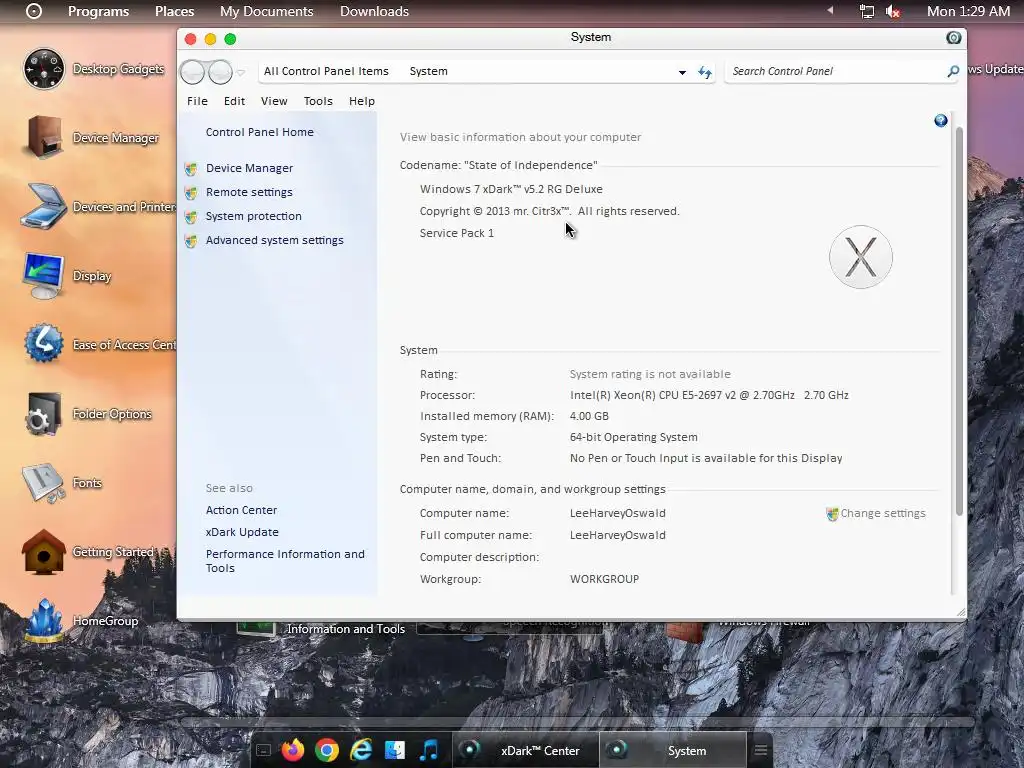1024x768 pixels.
Task: Open System protection link
Action: [x=253, y=216]
